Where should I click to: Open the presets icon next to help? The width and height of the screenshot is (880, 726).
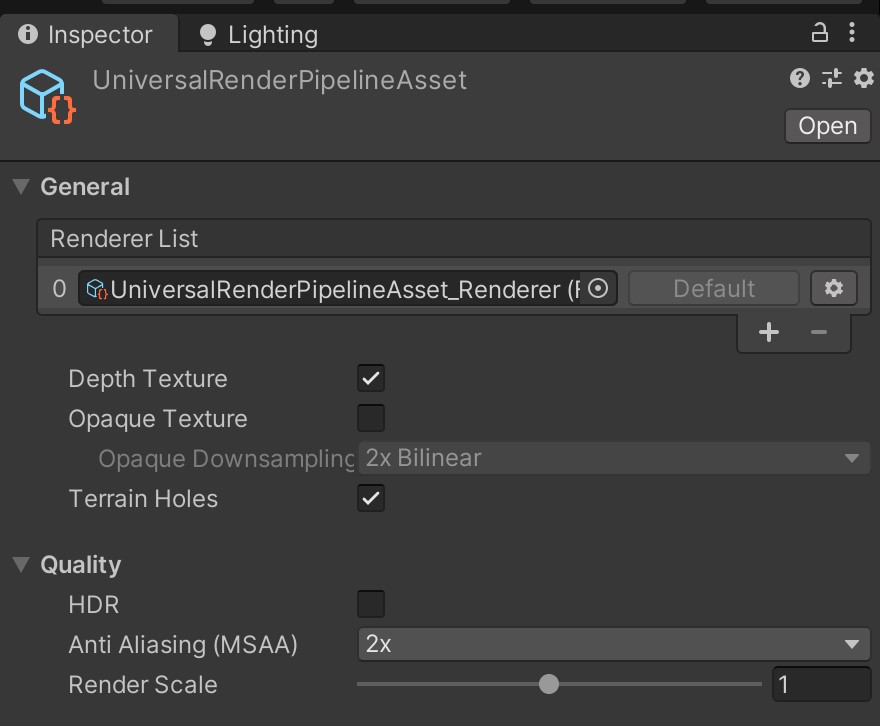829,79
